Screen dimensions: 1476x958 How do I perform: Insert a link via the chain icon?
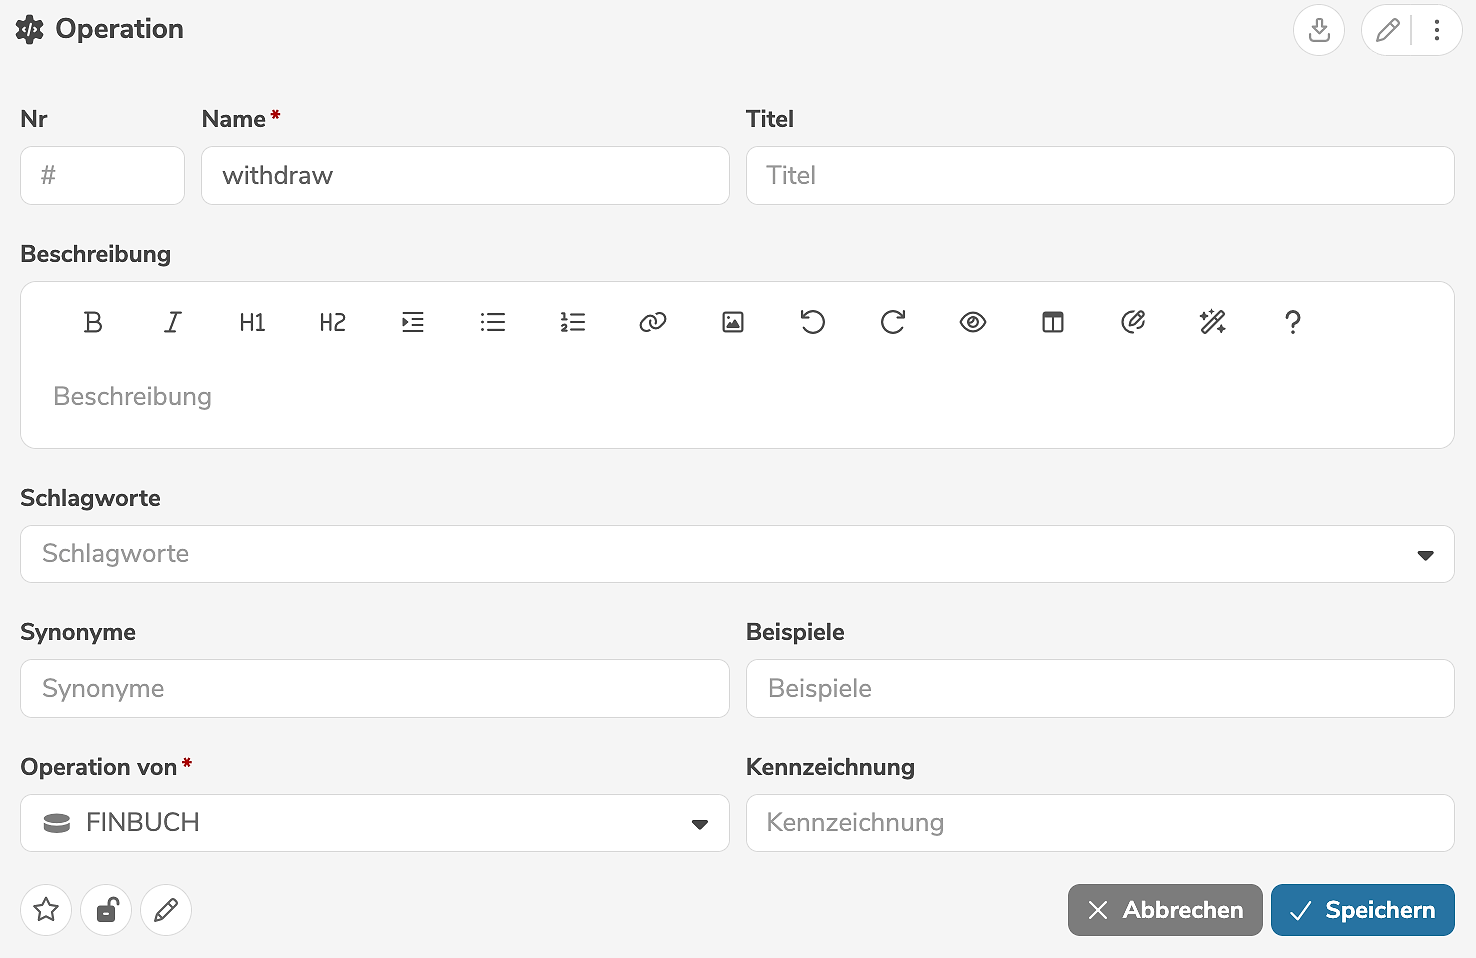653,322
